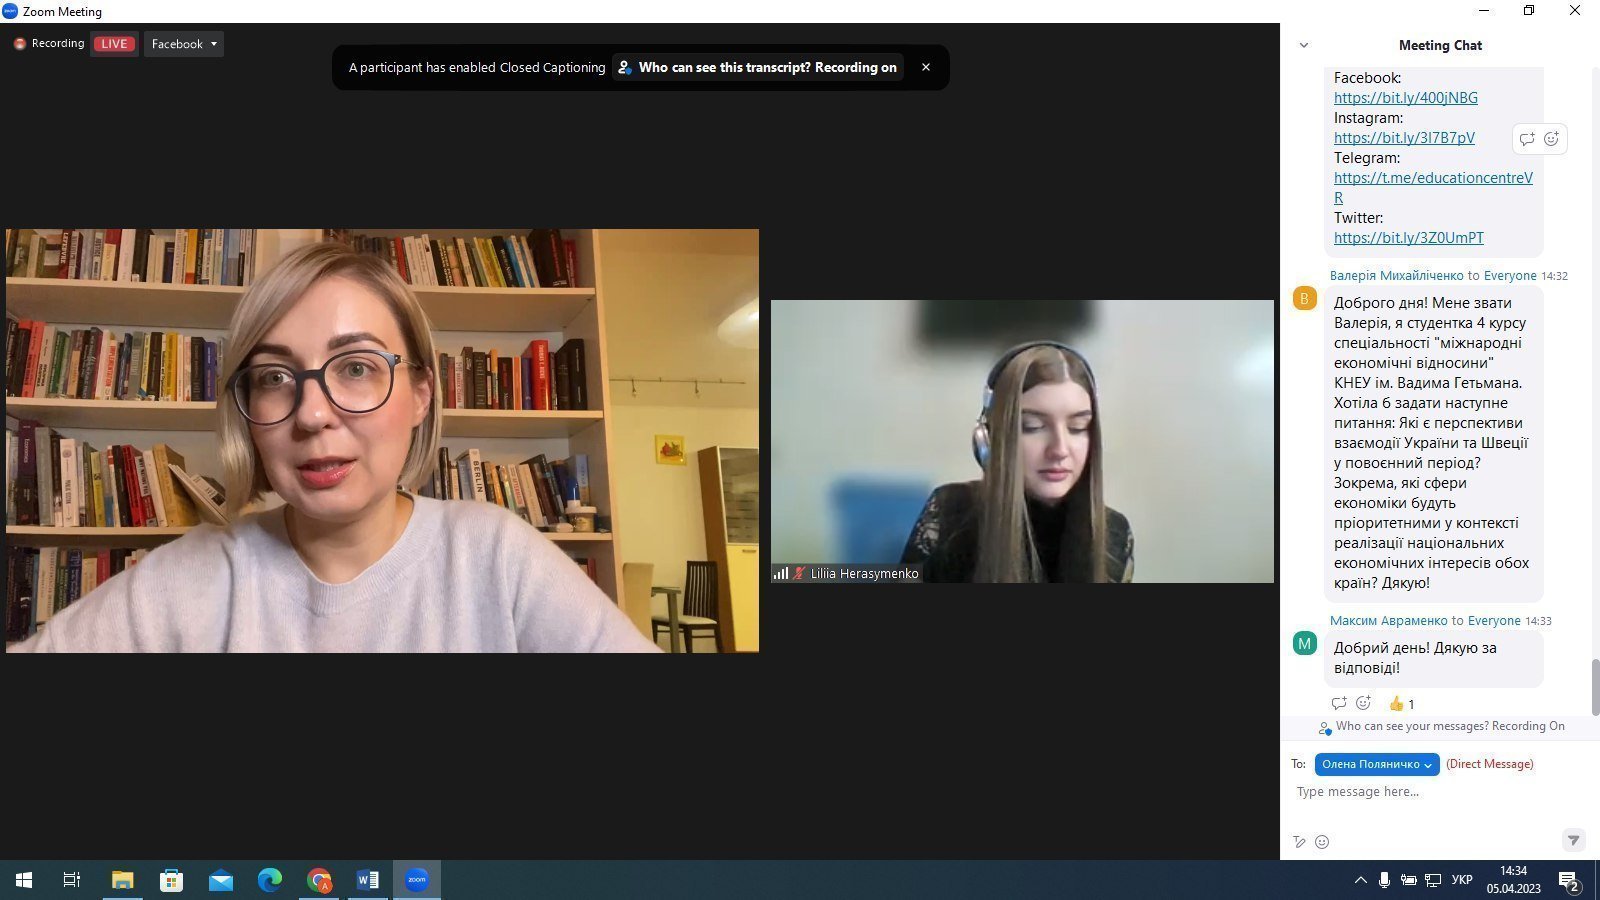Click the emoji icon in chat input
1600x900 pixels.
pyautogui.click(x=1322, y=842)
